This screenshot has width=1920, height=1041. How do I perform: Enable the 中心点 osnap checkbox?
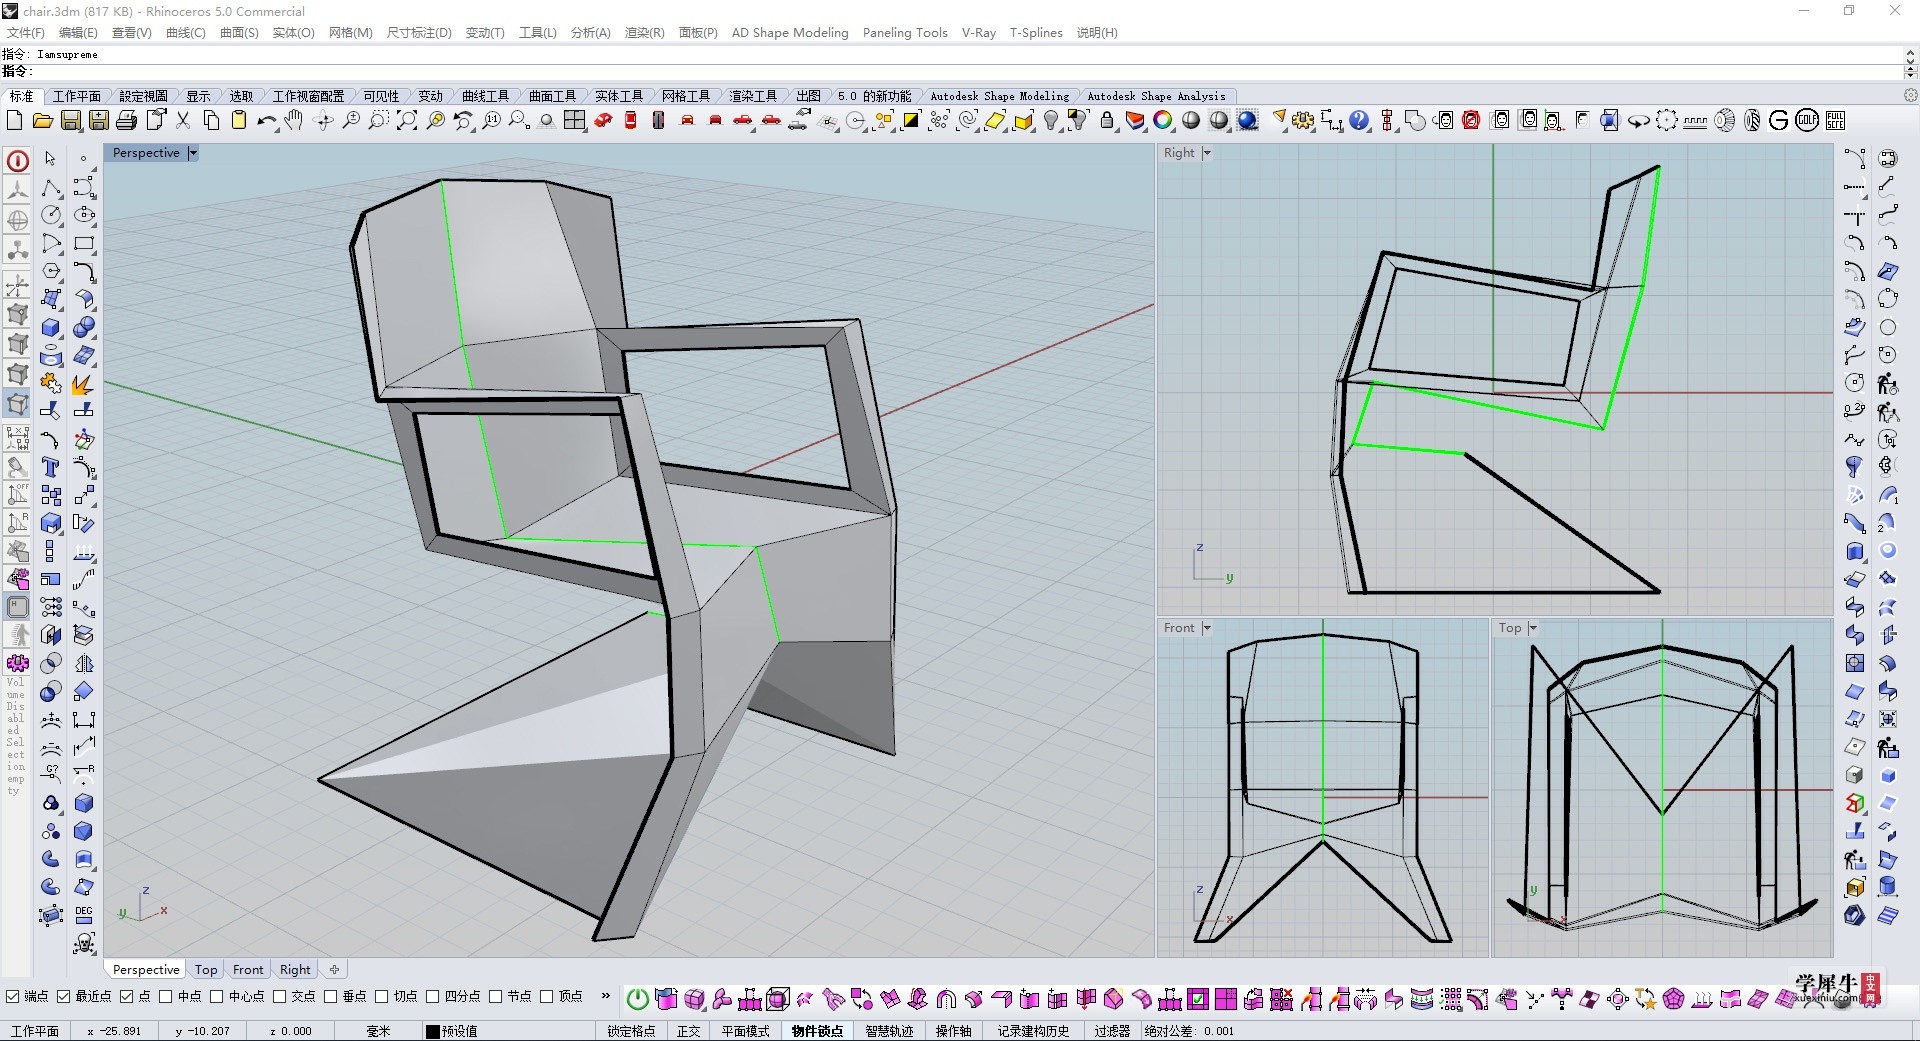pos(217,996)
